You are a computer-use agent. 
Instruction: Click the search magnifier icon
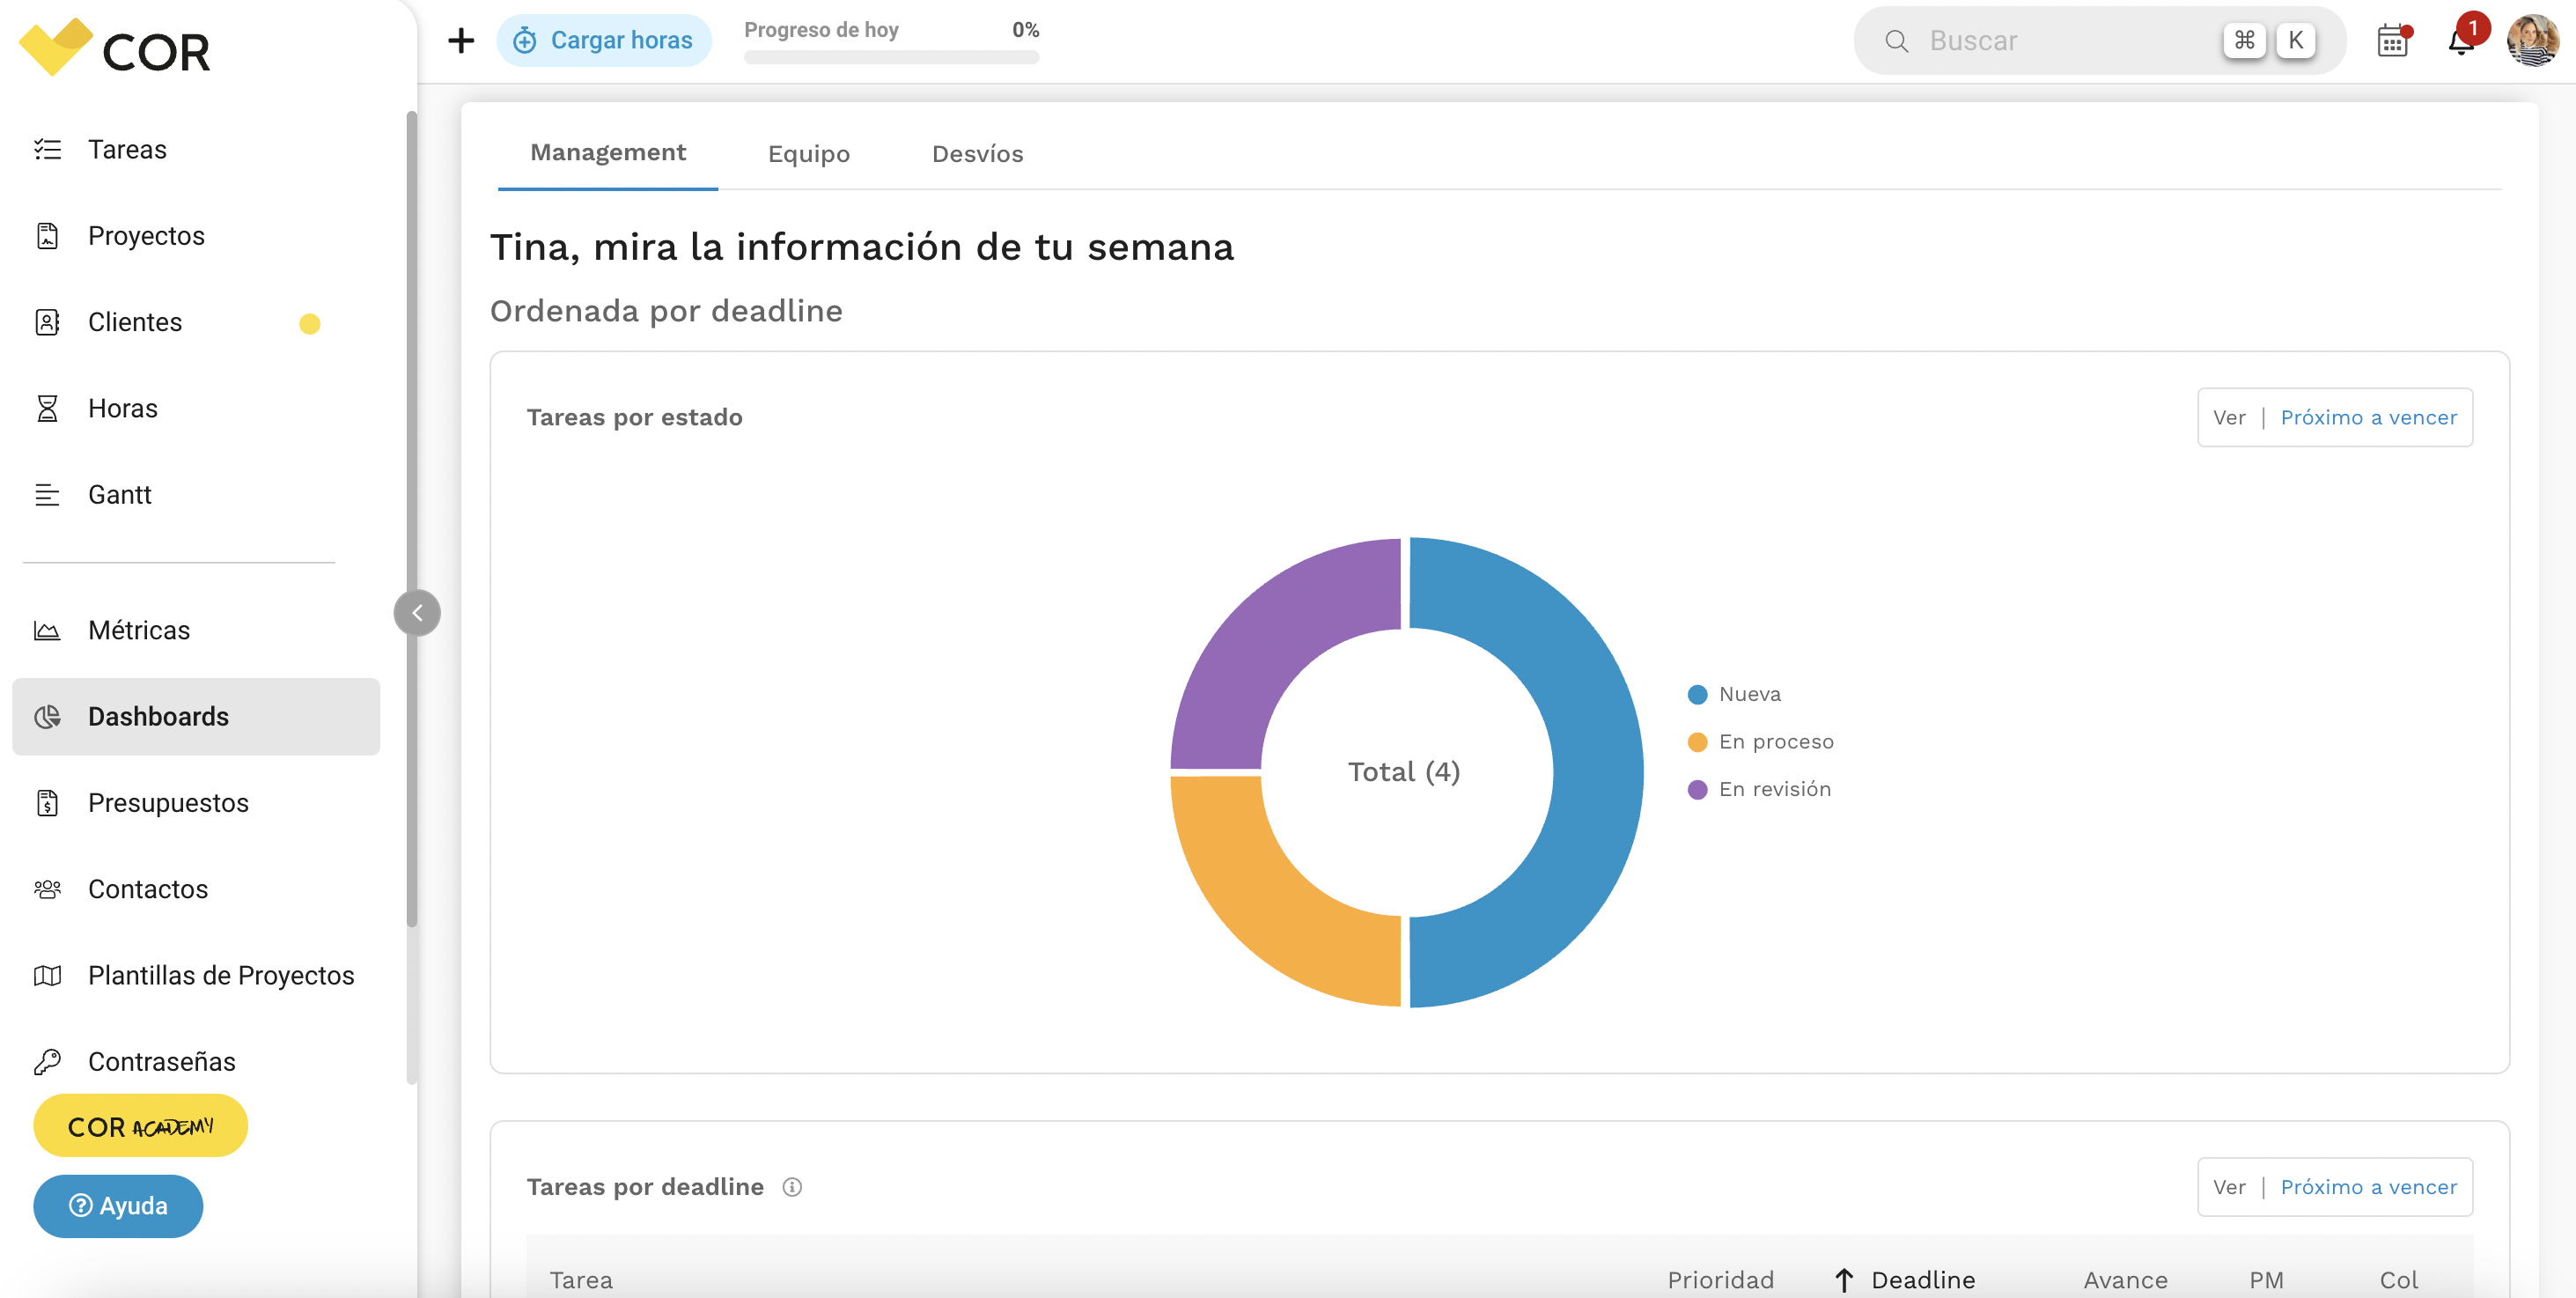coord(1896,41)
